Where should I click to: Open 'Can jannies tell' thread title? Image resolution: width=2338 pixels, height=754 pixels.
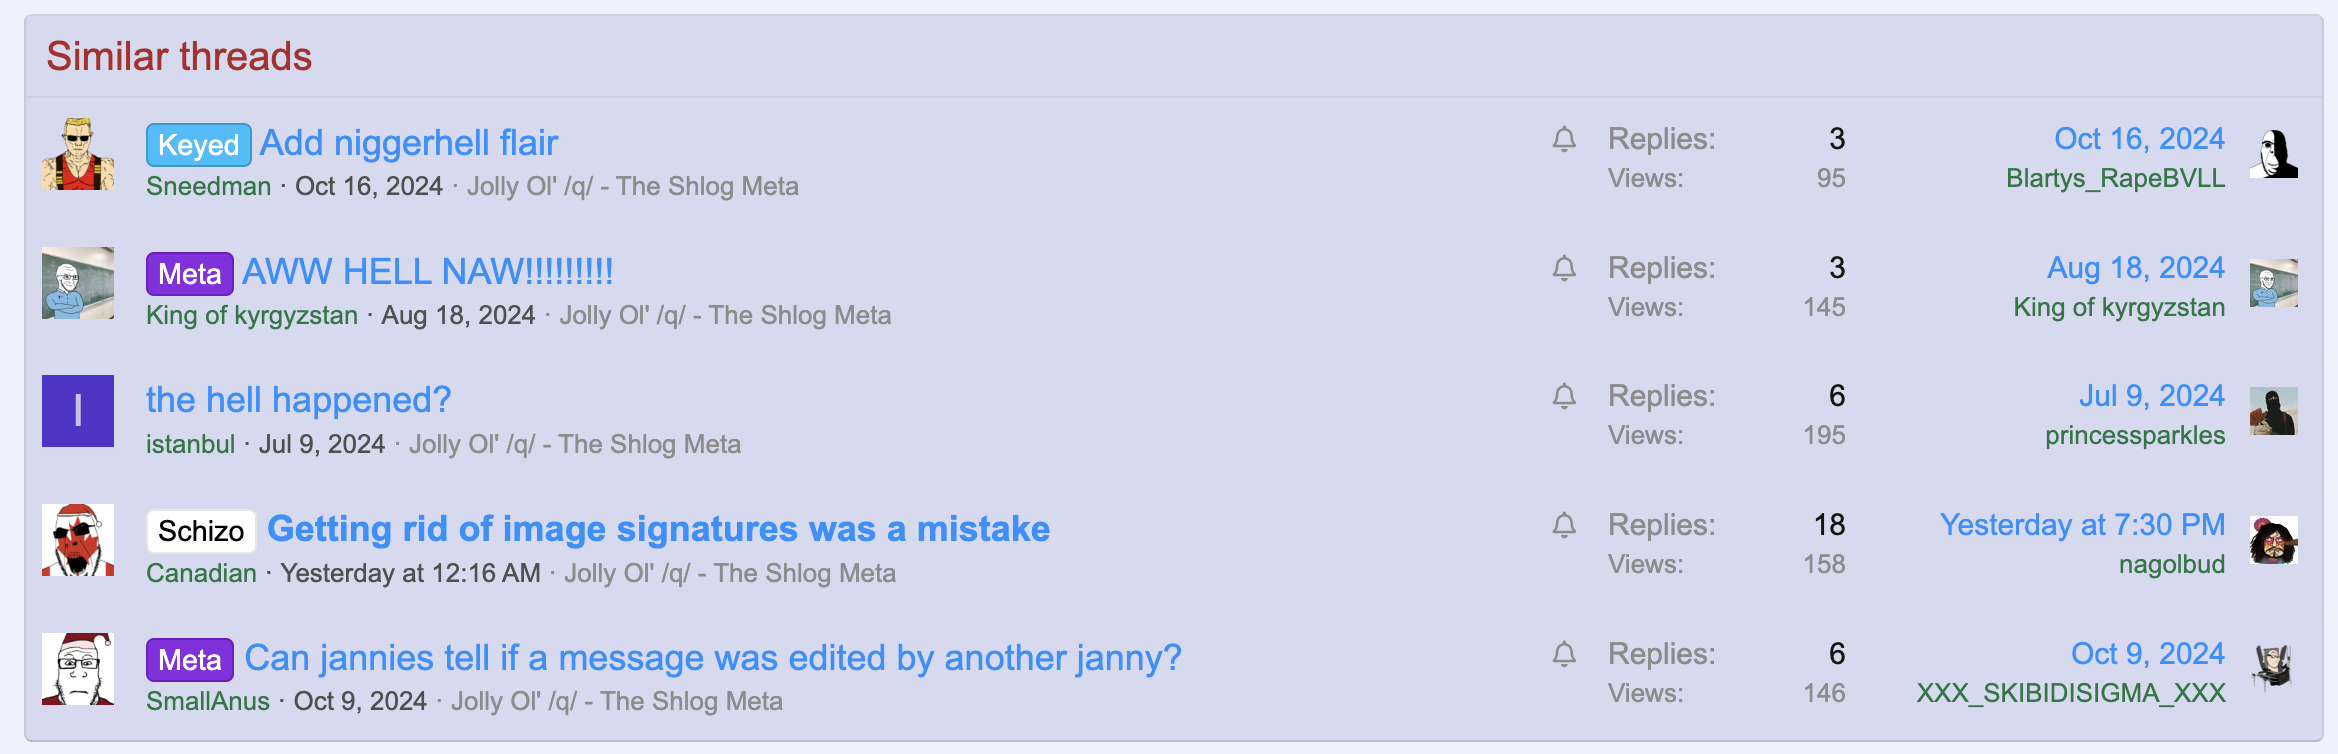(x=713, y=658)
